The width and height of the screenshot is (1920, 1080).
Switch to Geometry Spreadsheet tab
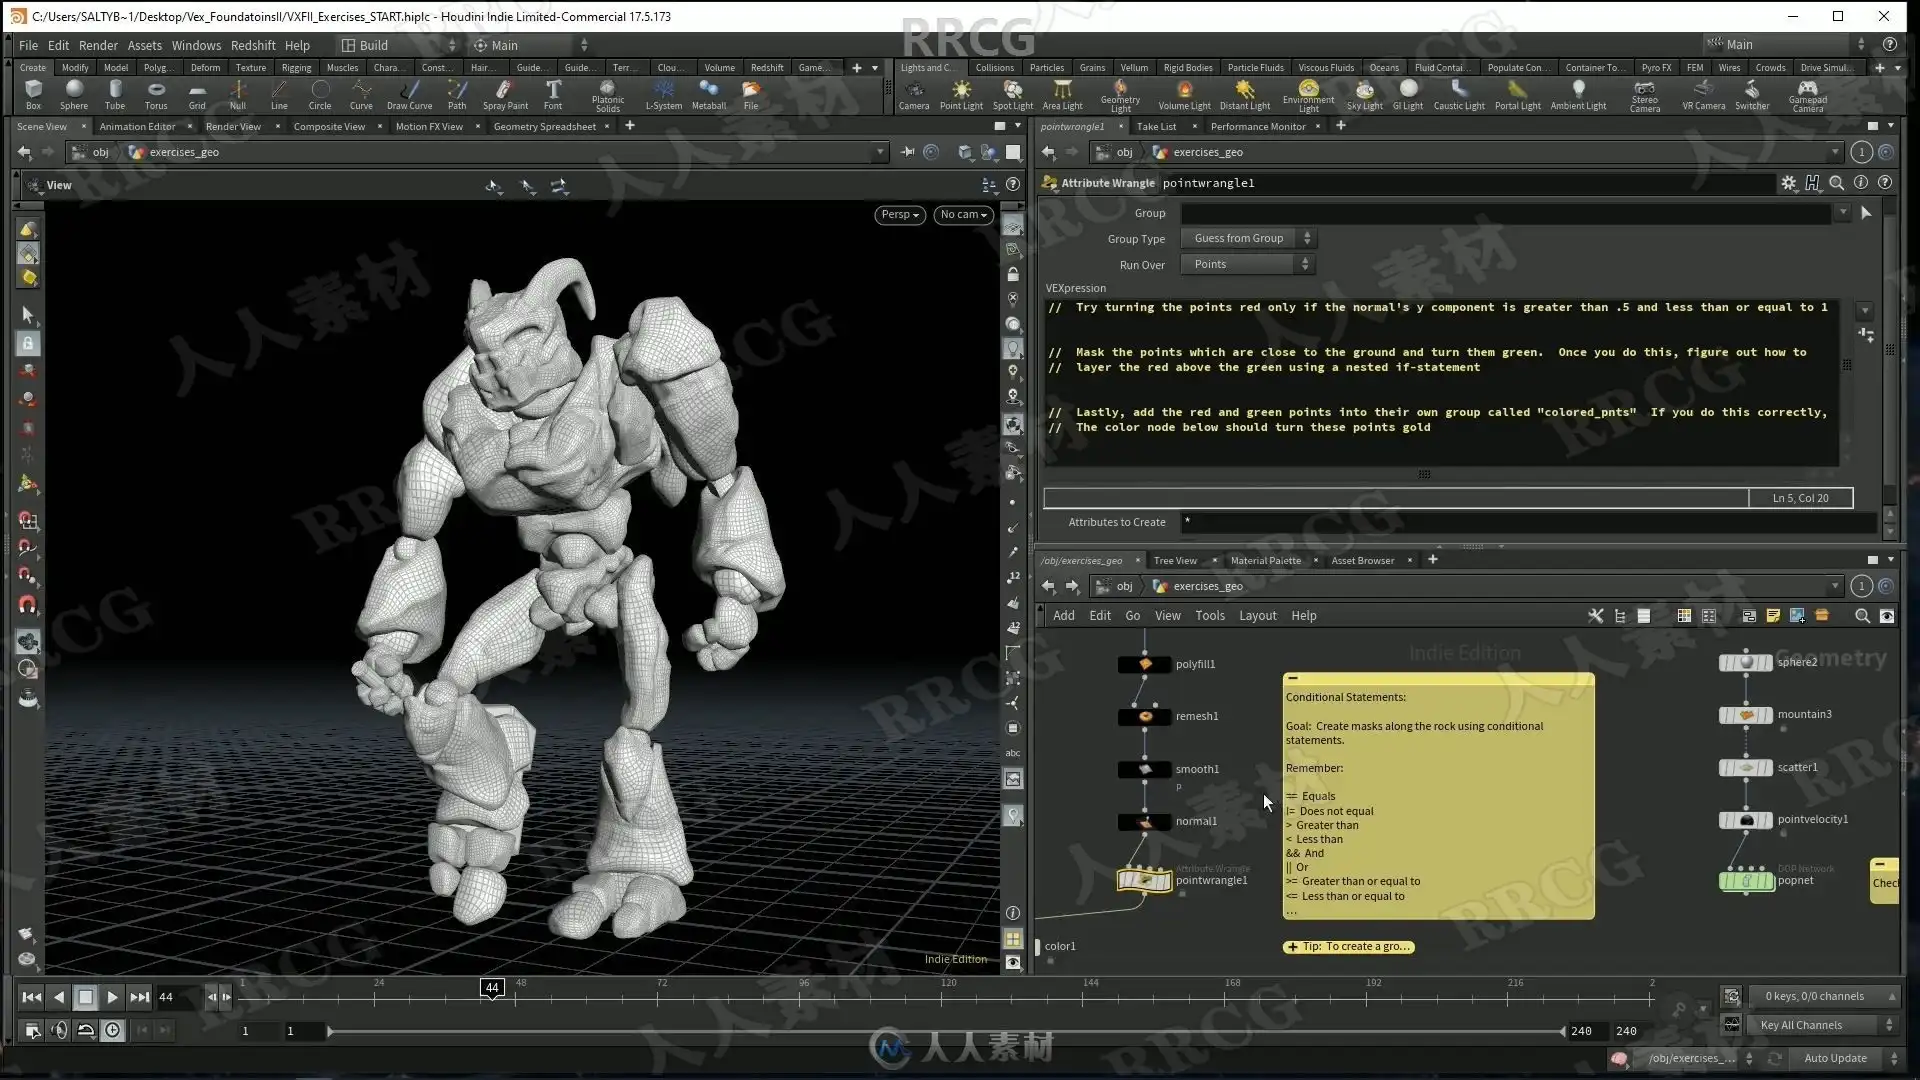click(x=544, y=126)
